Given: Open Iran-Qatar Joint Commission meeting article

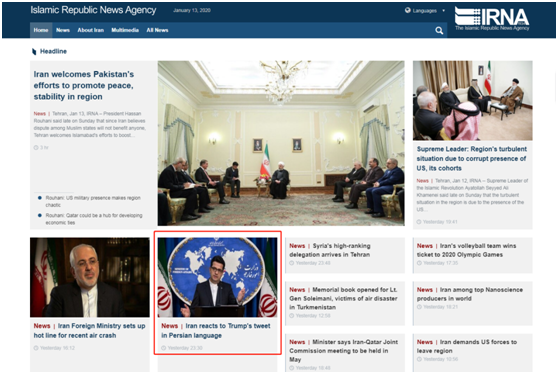Looking at the screenshot, I should [343, 351].
